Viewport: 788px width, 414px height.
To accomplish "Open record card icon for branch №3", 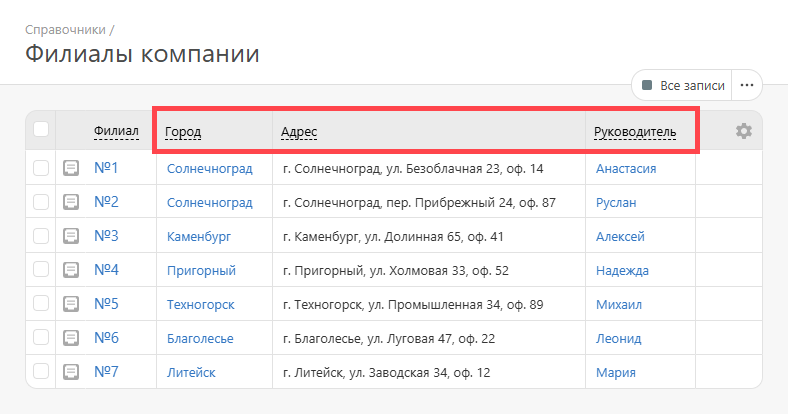I will pyautogui.click(x=71, y=236).
